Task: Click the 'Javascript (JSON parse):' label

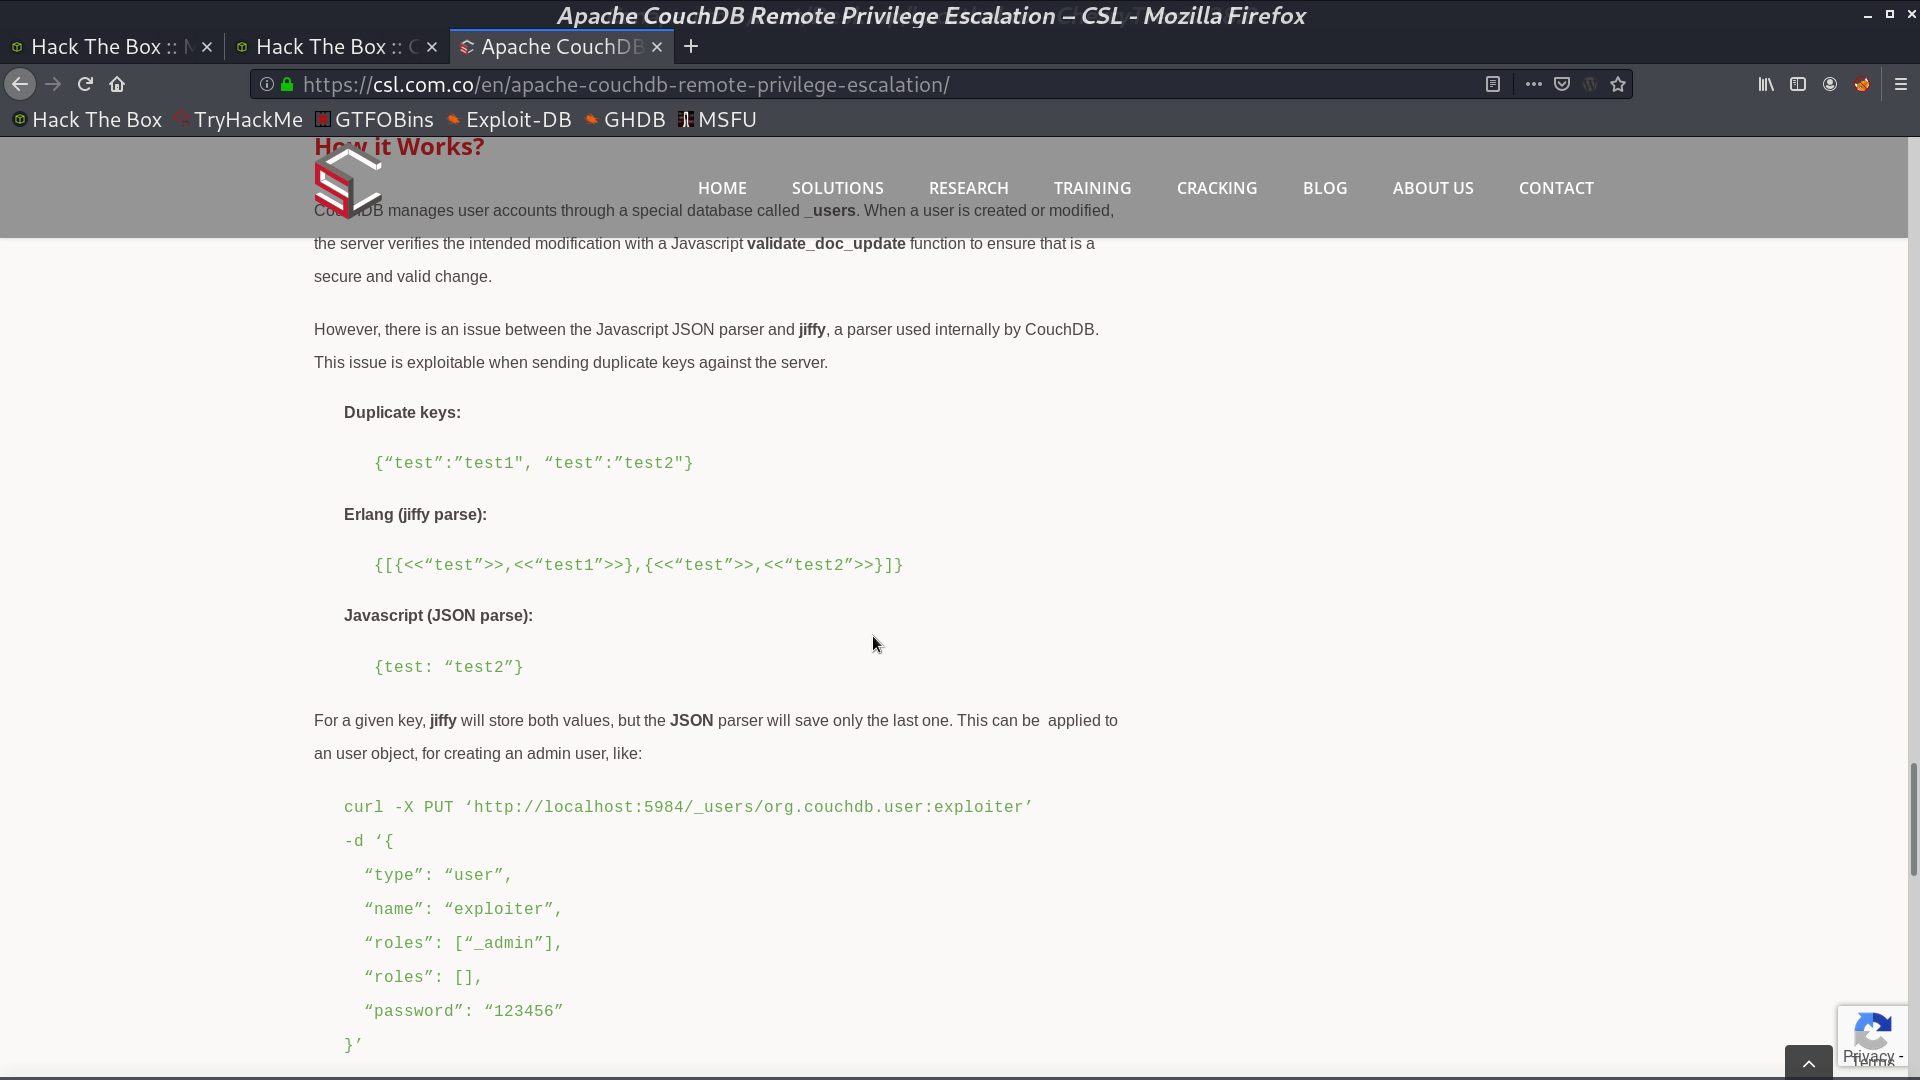Action: (438, 615)
